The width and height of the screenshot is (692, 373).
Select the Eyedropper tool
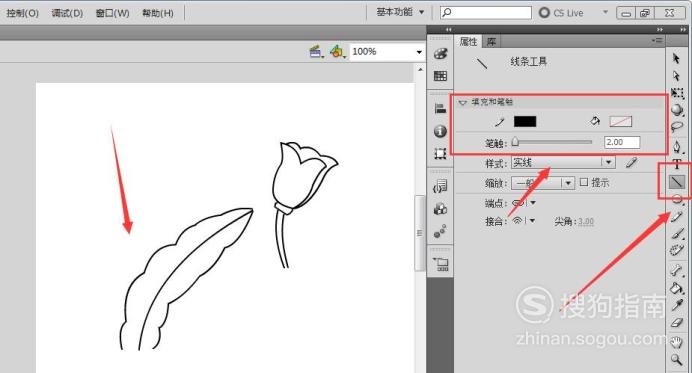677,305
